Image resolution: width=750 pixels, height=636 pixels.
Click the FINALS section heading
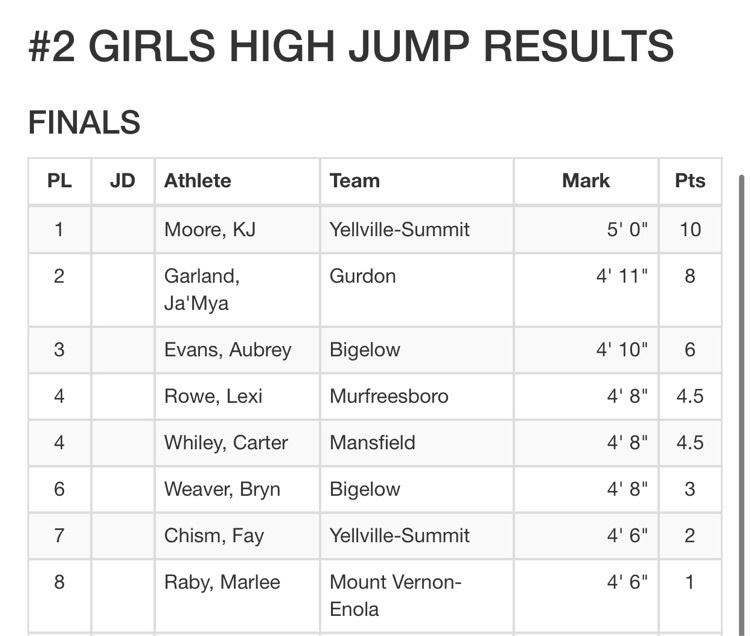tap(84, 122)
